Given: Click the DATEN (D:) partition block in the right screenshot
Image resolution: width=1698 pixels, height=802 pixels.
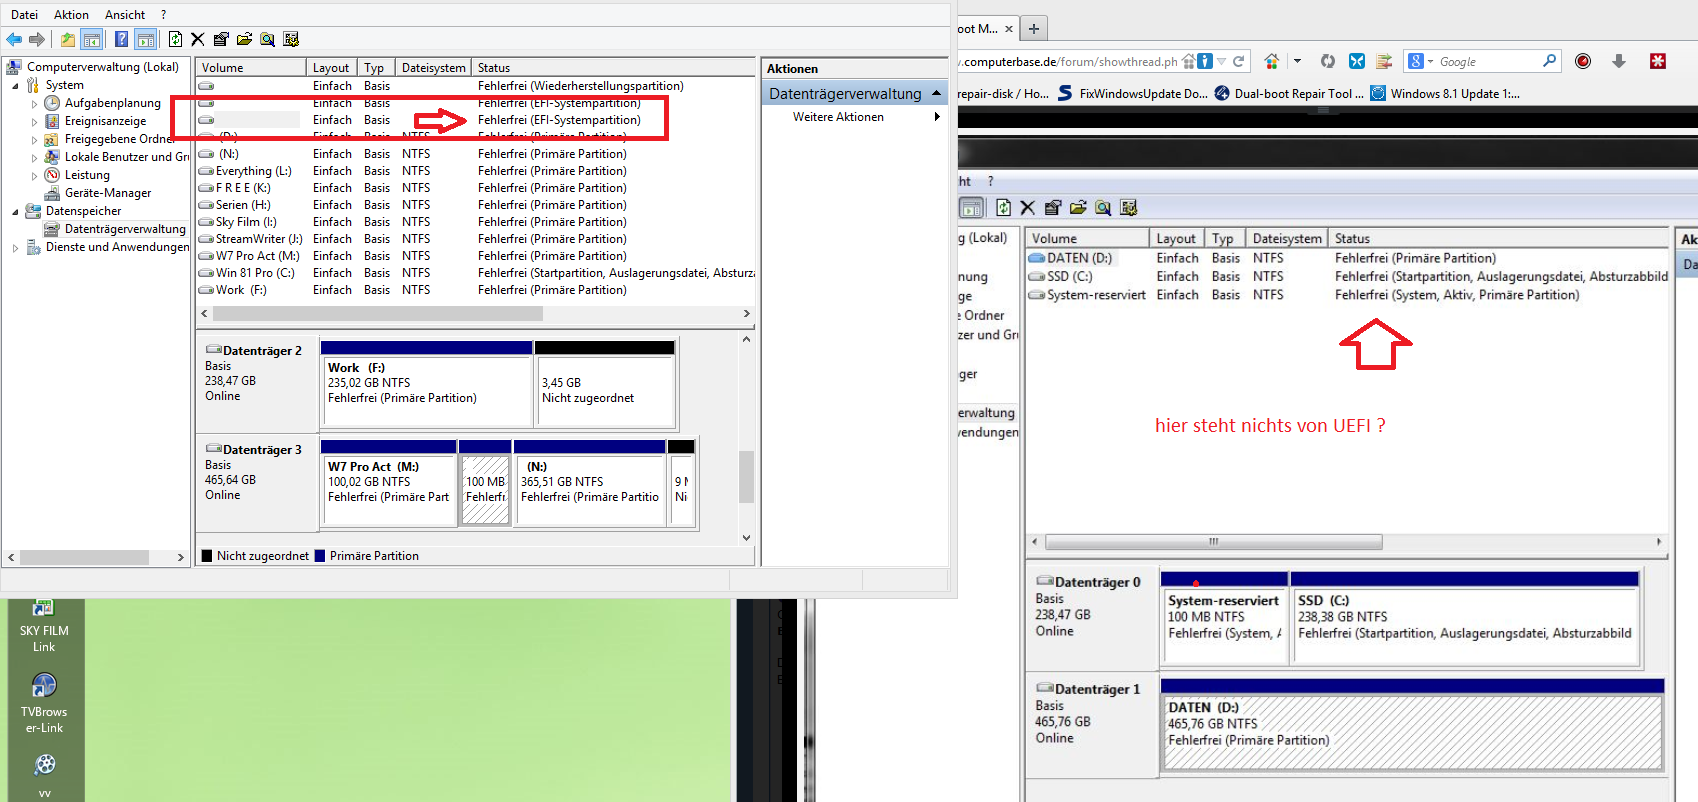Looking at the screenshot, I should coord(1412,725).
